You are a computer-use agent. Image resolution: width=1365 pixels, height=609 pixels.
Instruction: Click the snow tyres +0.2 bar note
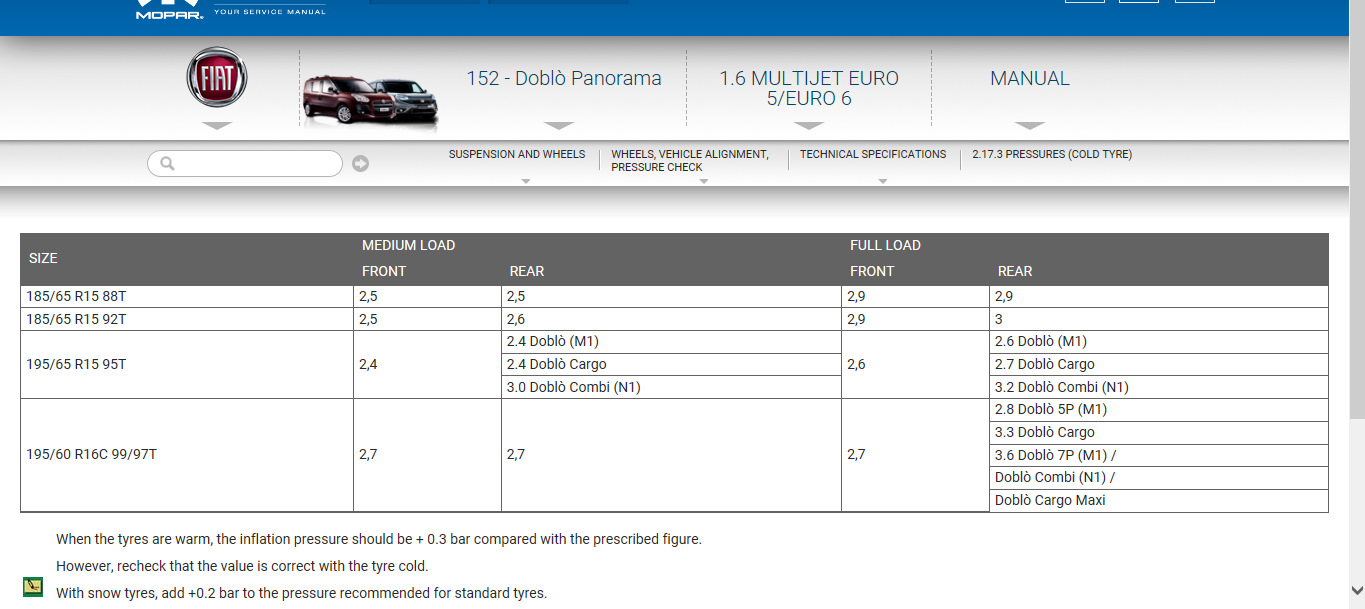coord(301,593)
